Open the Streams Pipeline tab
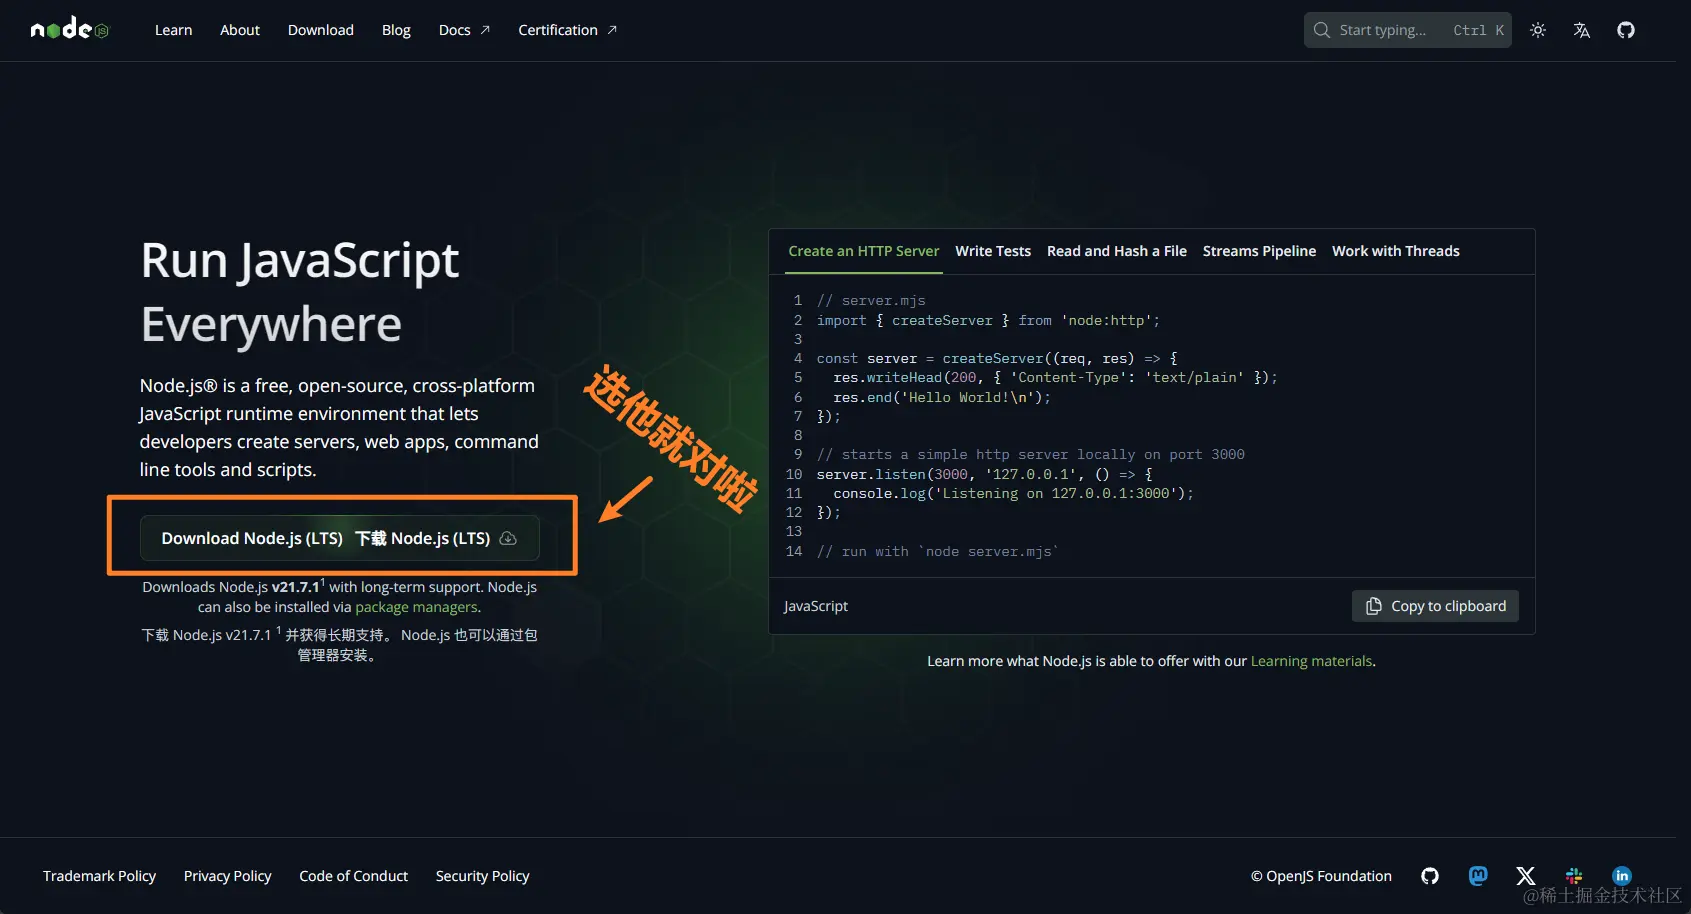1691x914 pixels. tap(1259, 251)
